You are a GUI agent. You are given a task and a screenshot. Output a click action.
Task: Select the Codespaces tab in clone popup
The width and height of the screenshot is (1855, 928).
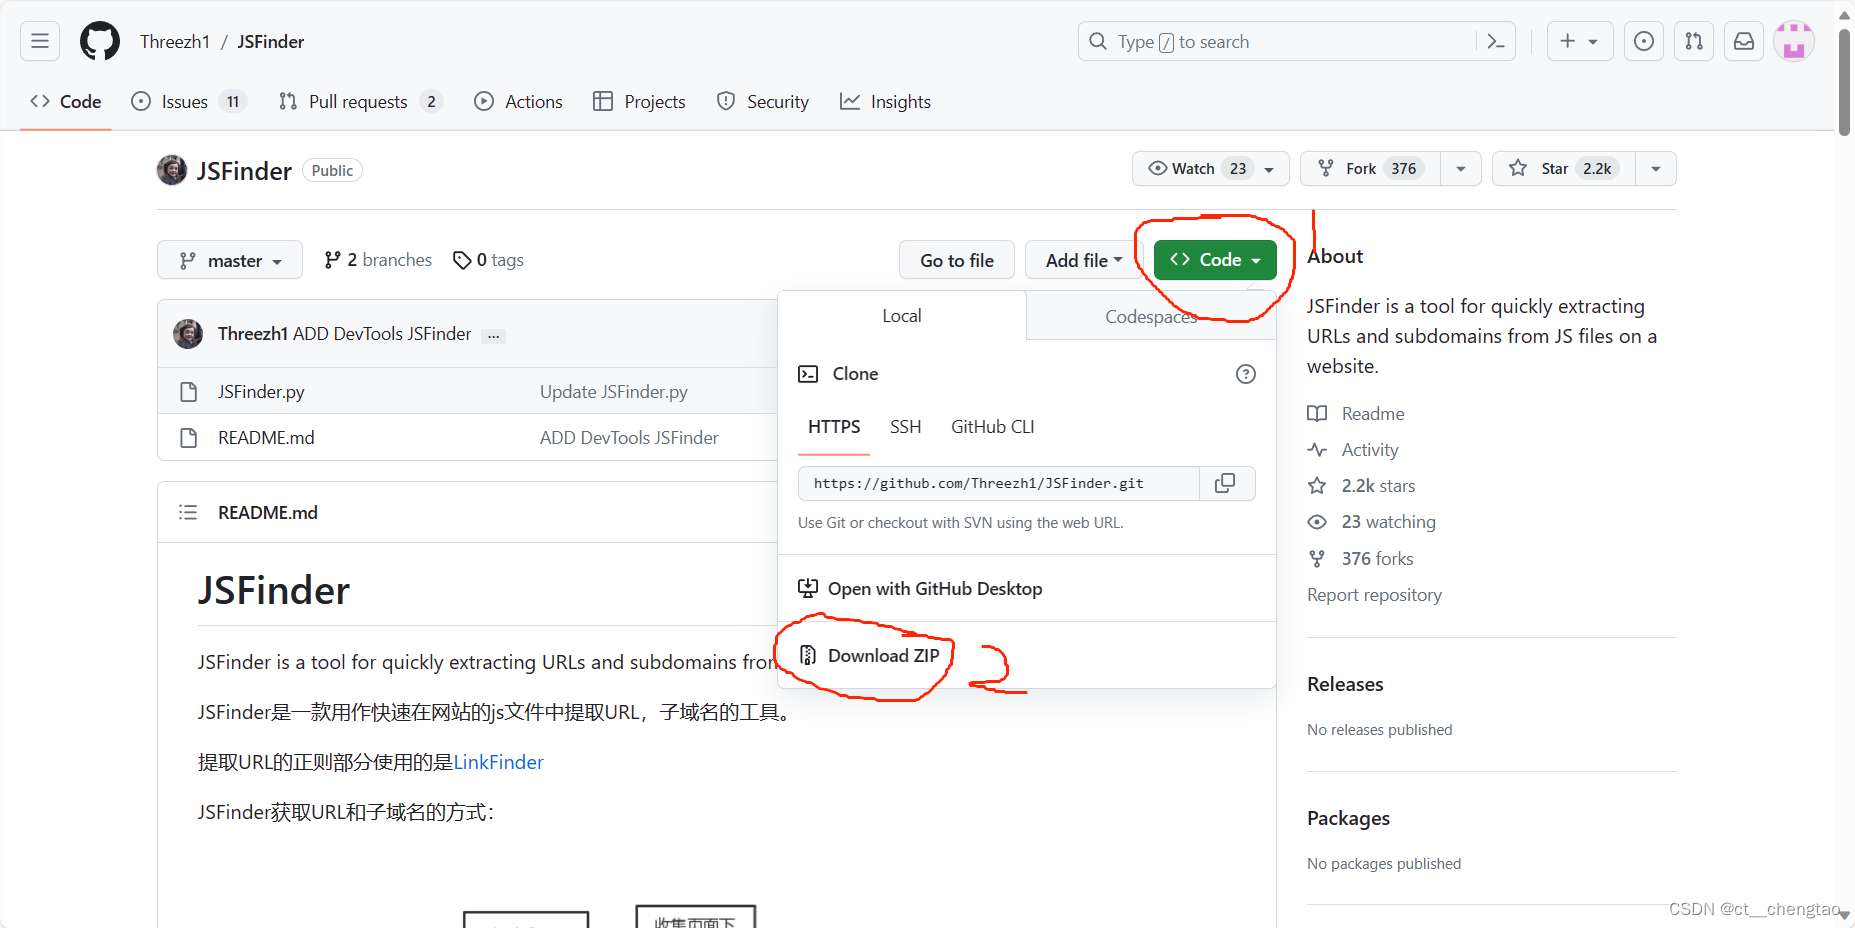pyautogui.click(x=1151, y=316)
